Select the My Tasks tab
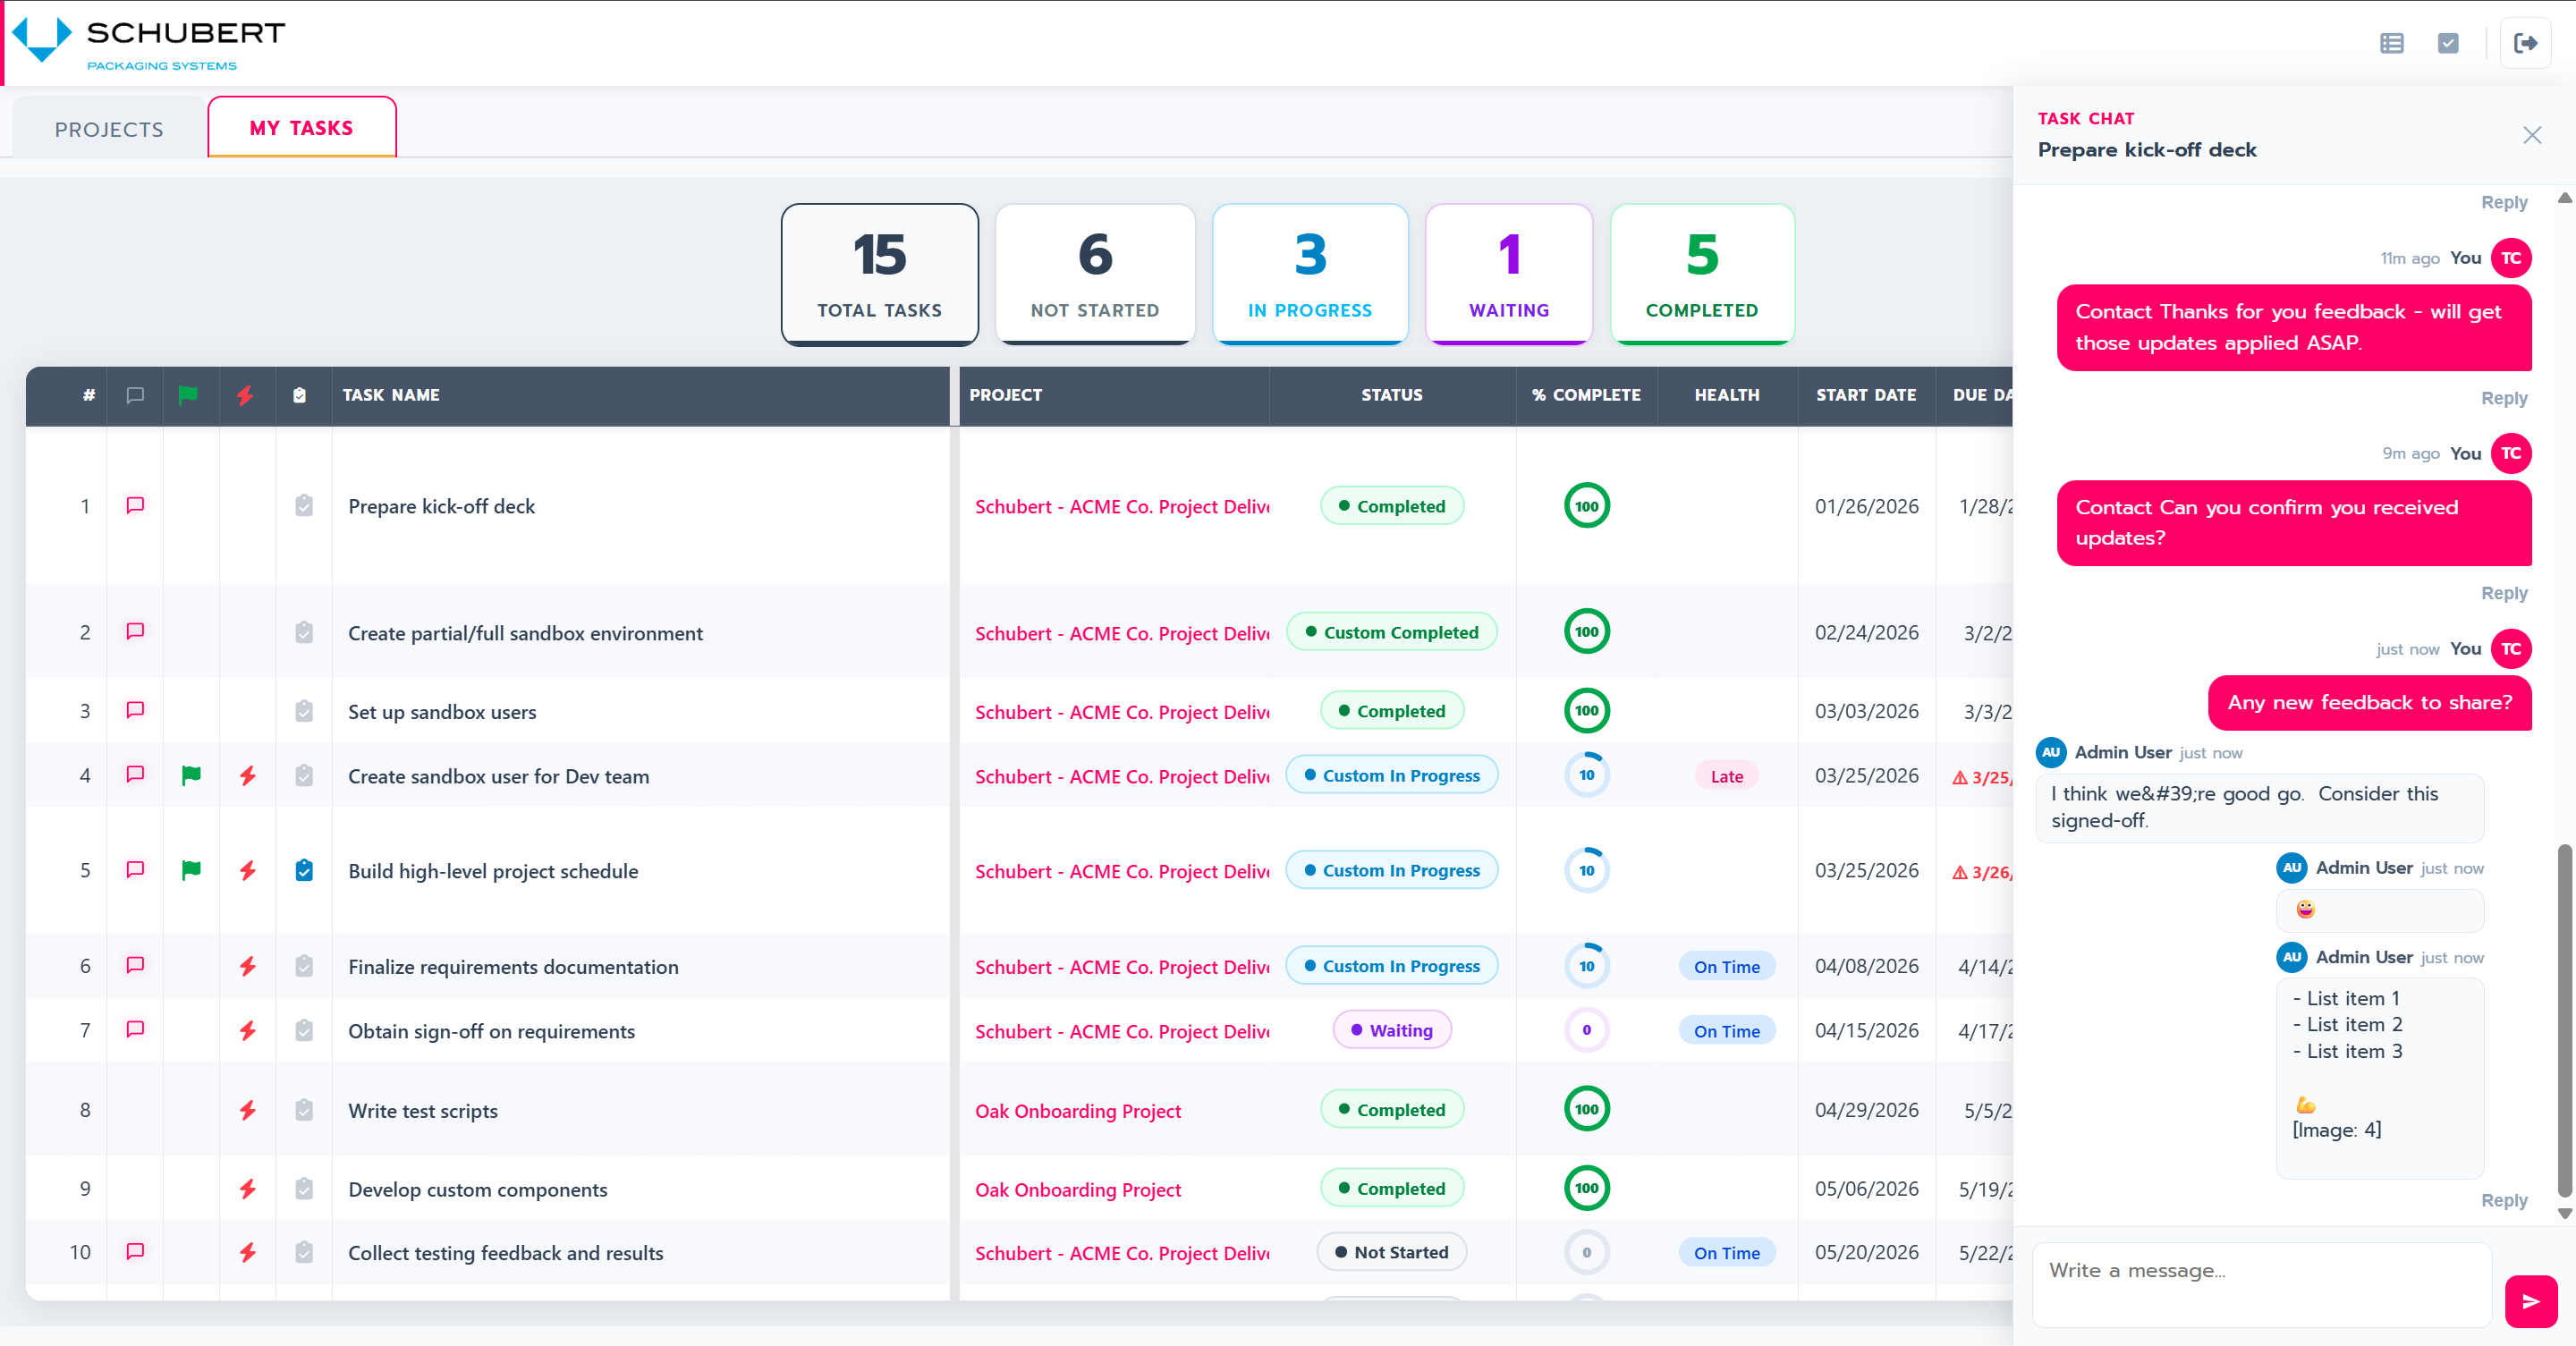2576x1346 pixels. [x=301, y=127]
